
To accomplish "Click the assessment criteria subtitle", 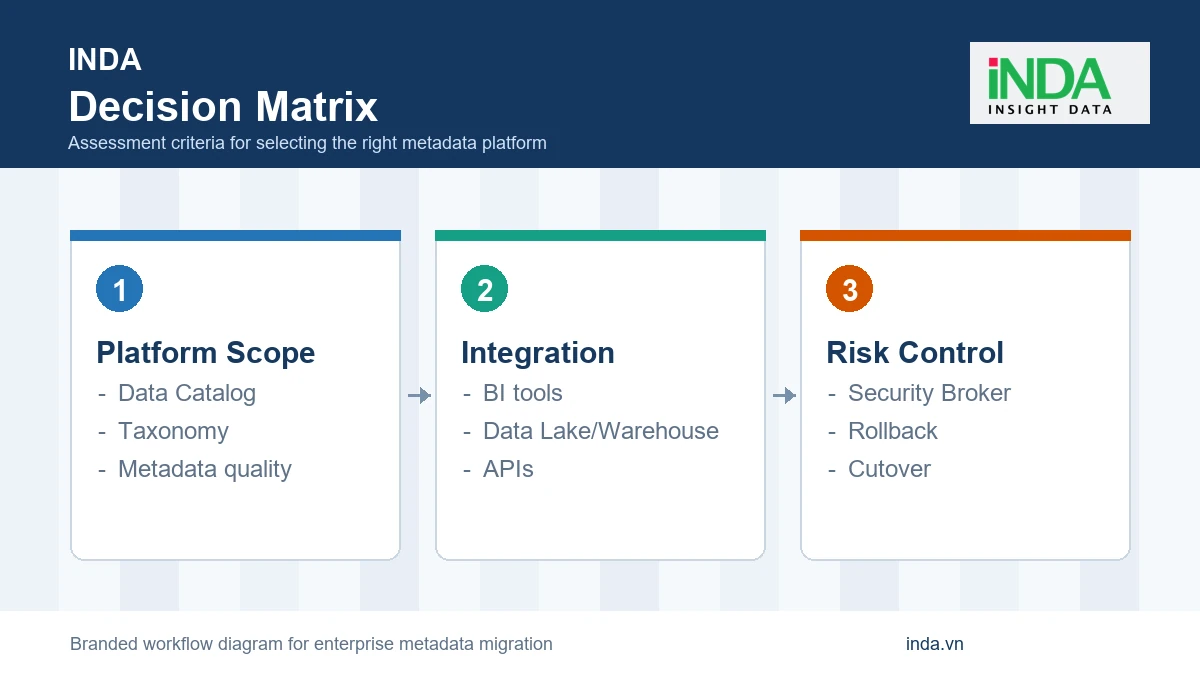I will [x=307, y=143].
